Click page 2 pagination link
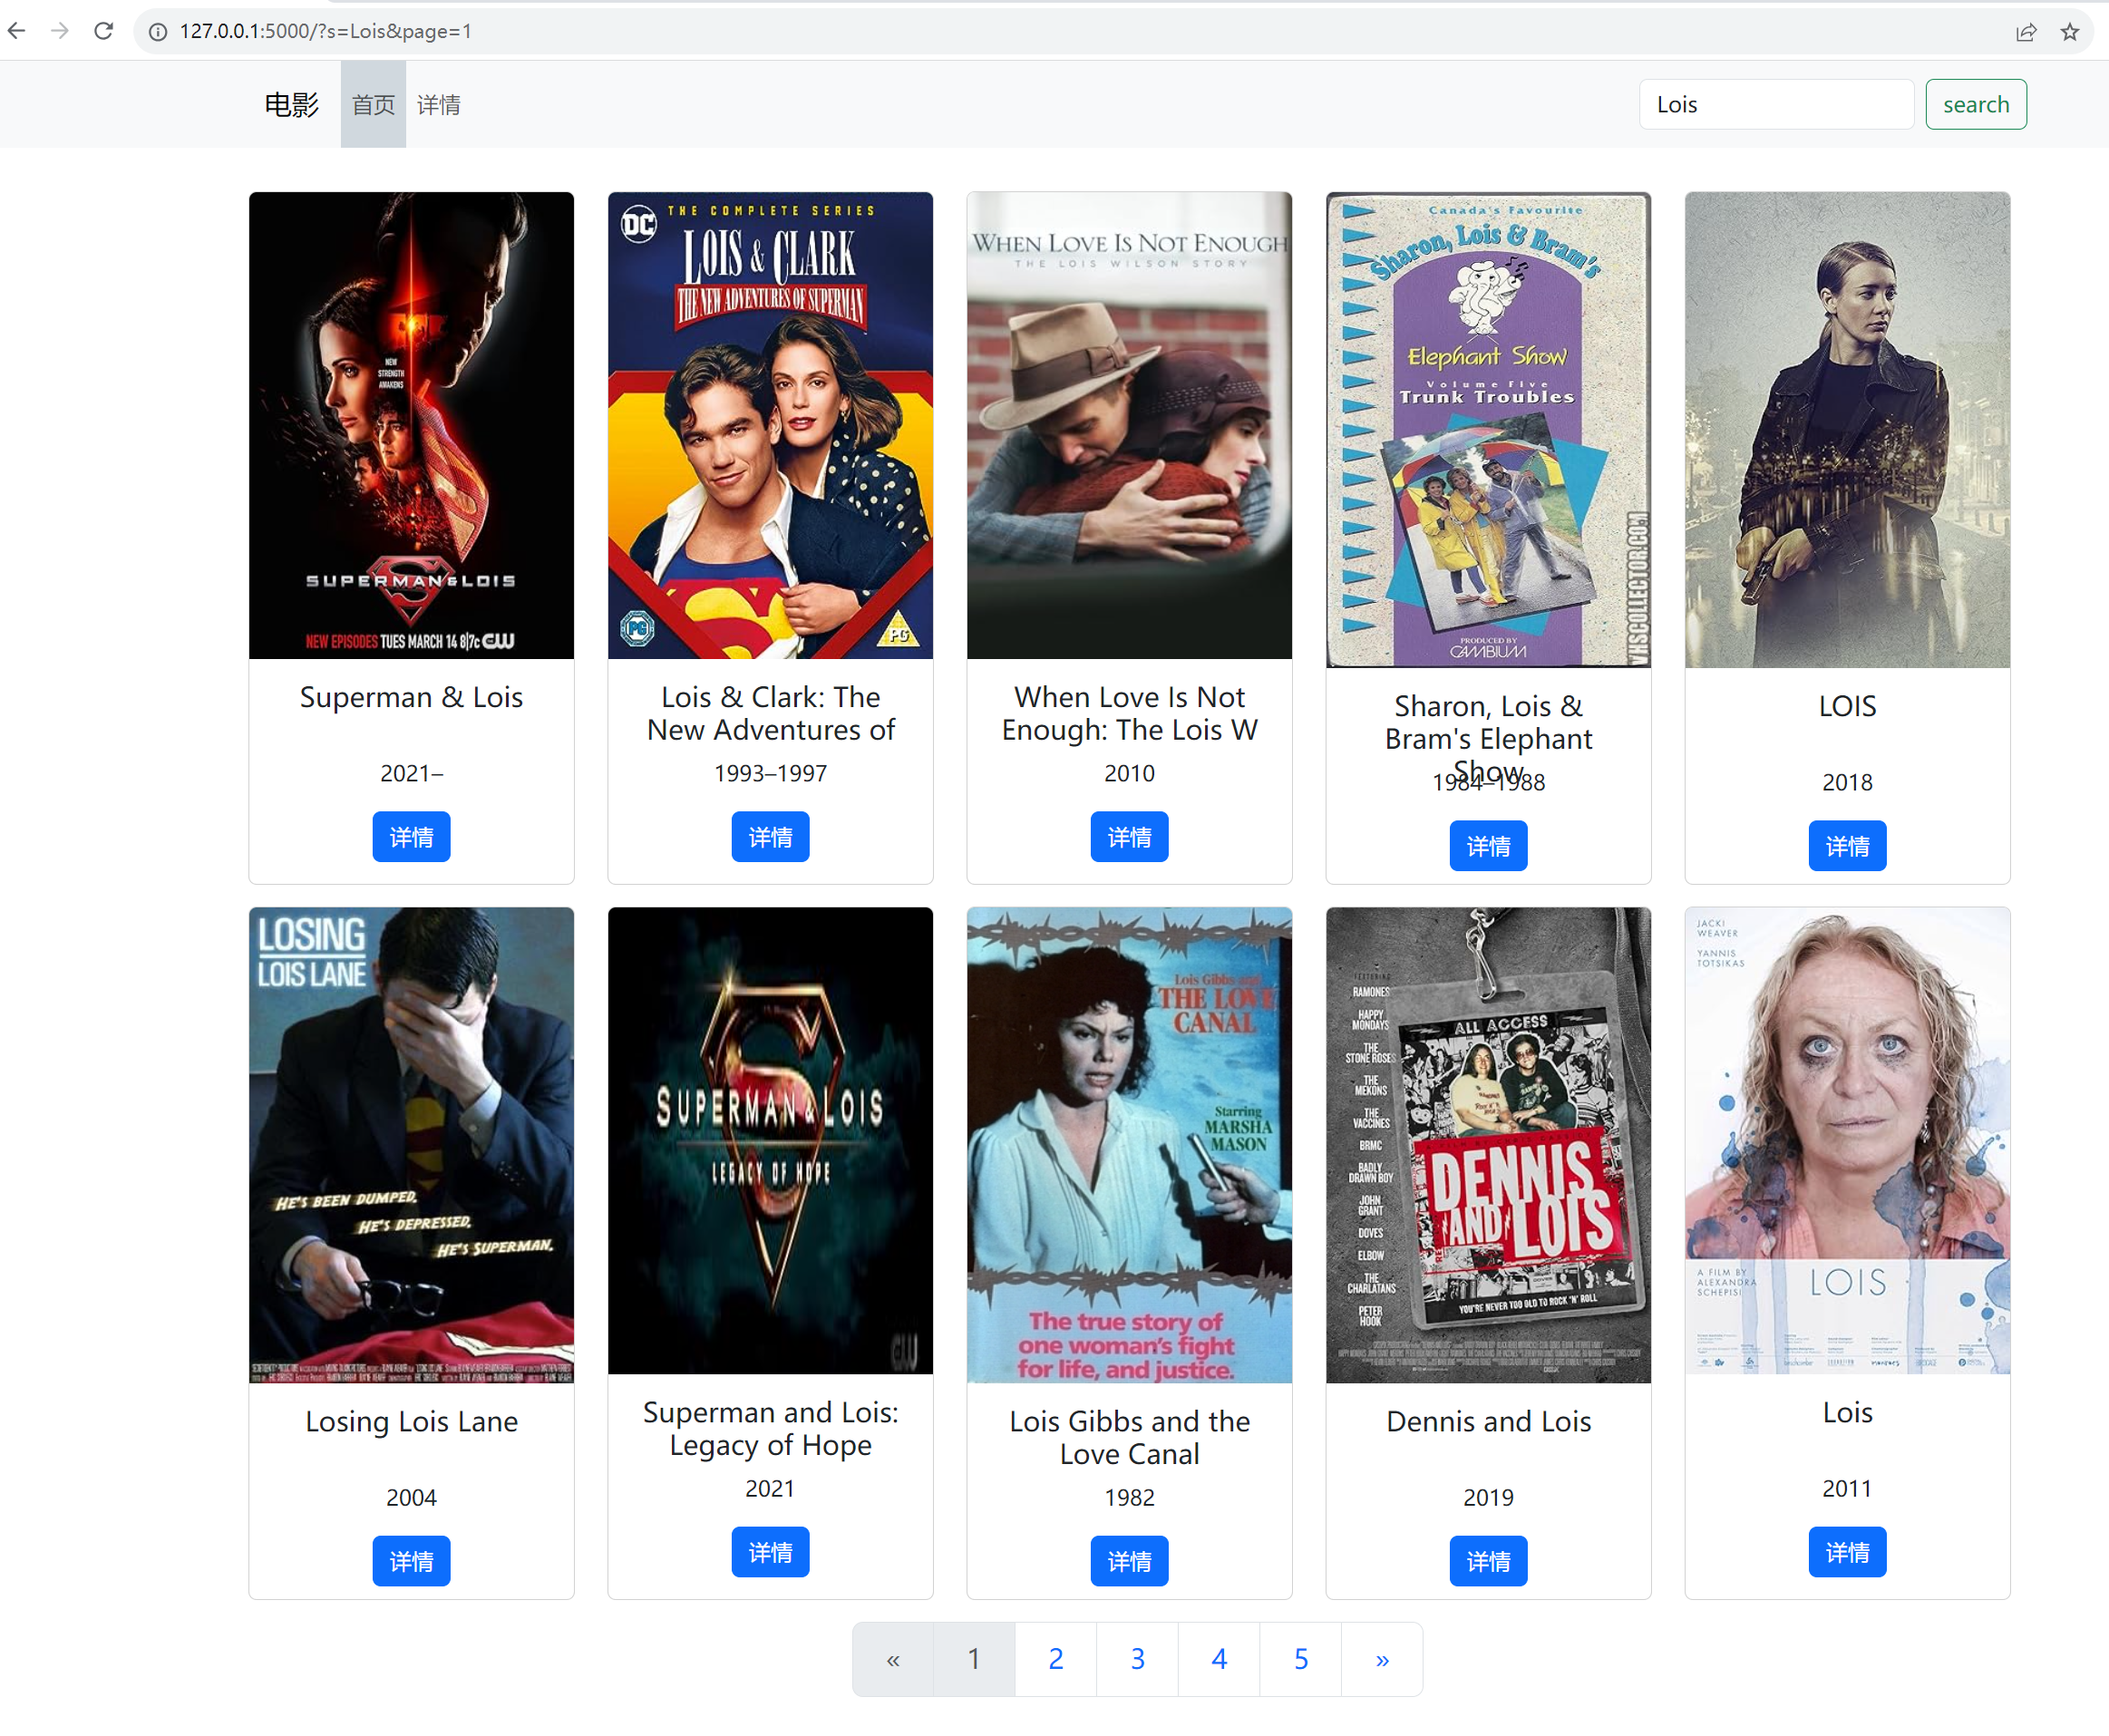This screenshot has width=2109, height=1736. [1054, 1657]
